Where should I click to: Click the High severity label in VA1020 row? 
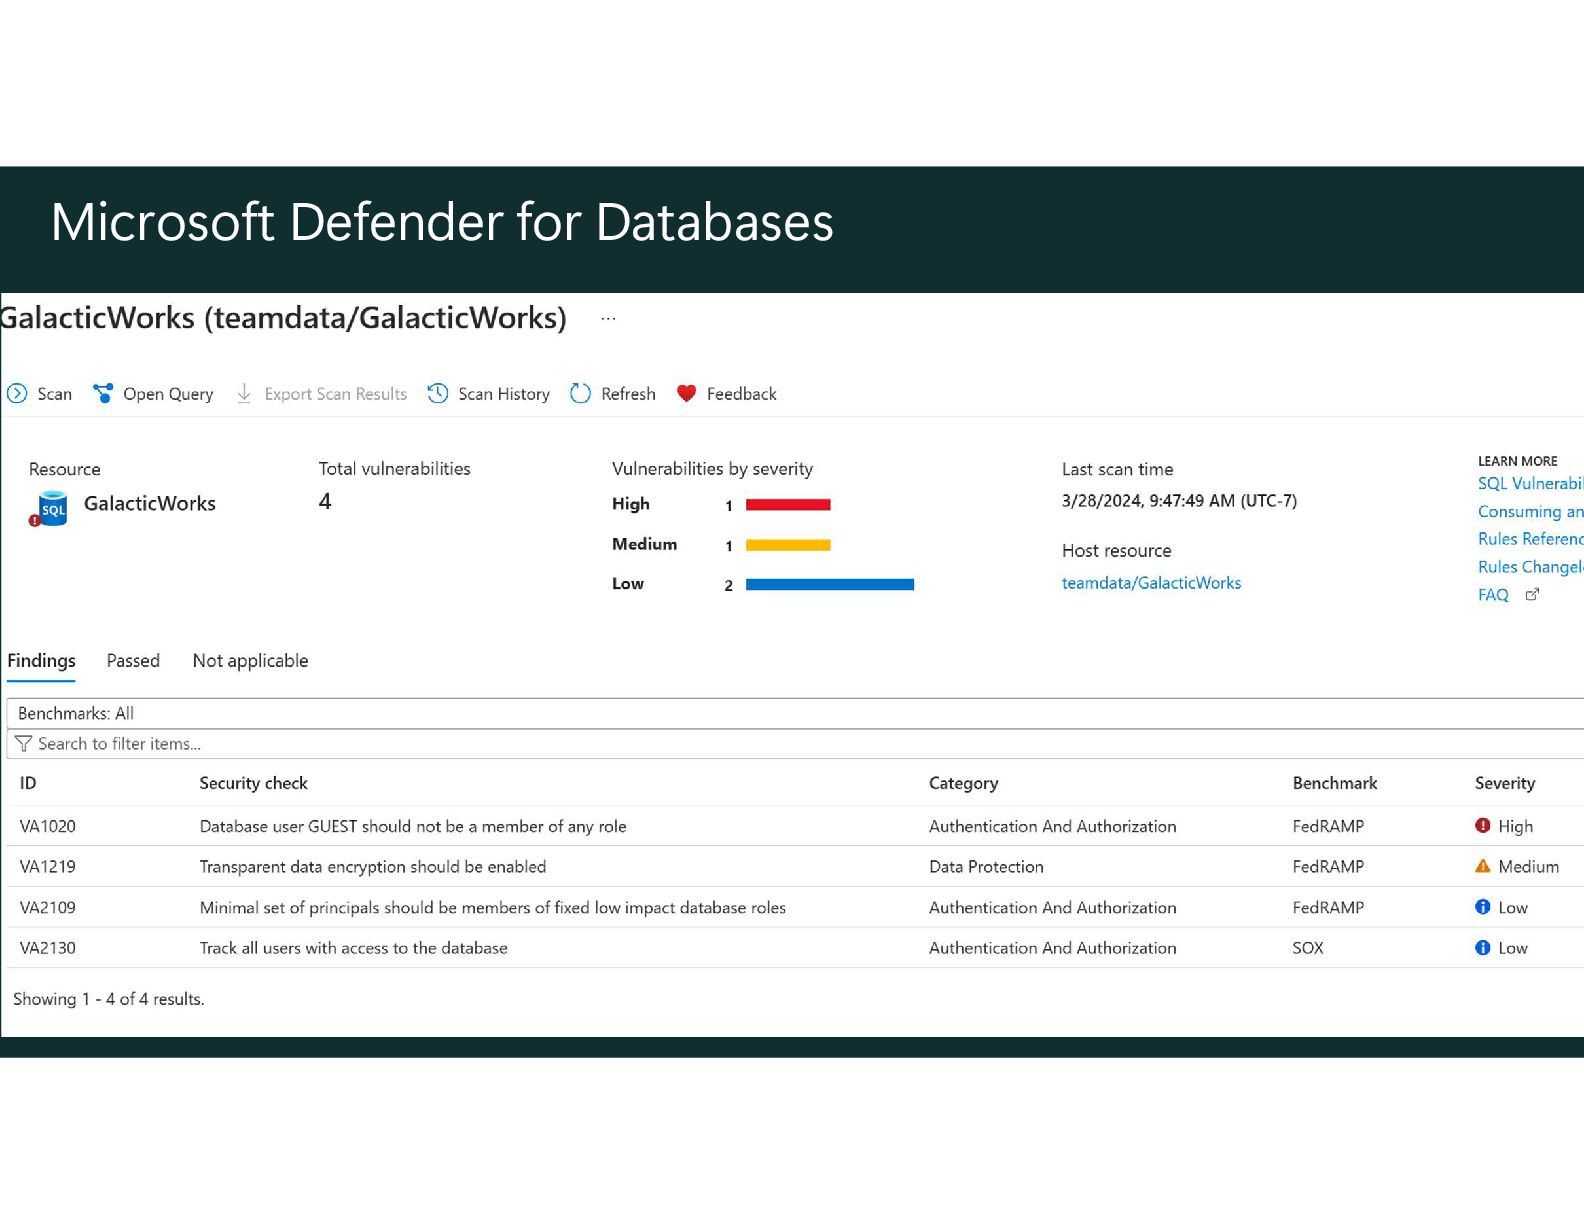tap(1515, 826)
